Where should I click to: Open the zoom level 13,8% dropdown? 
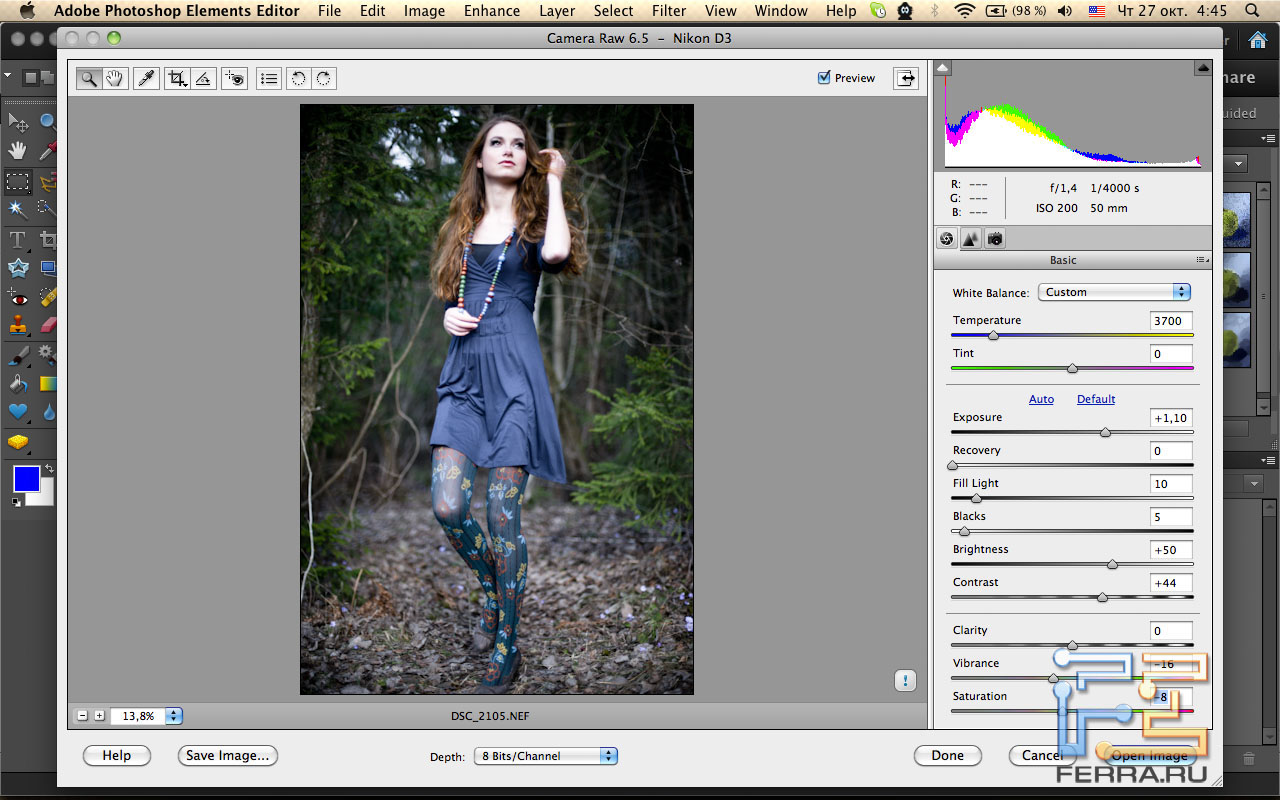(174, 716)
